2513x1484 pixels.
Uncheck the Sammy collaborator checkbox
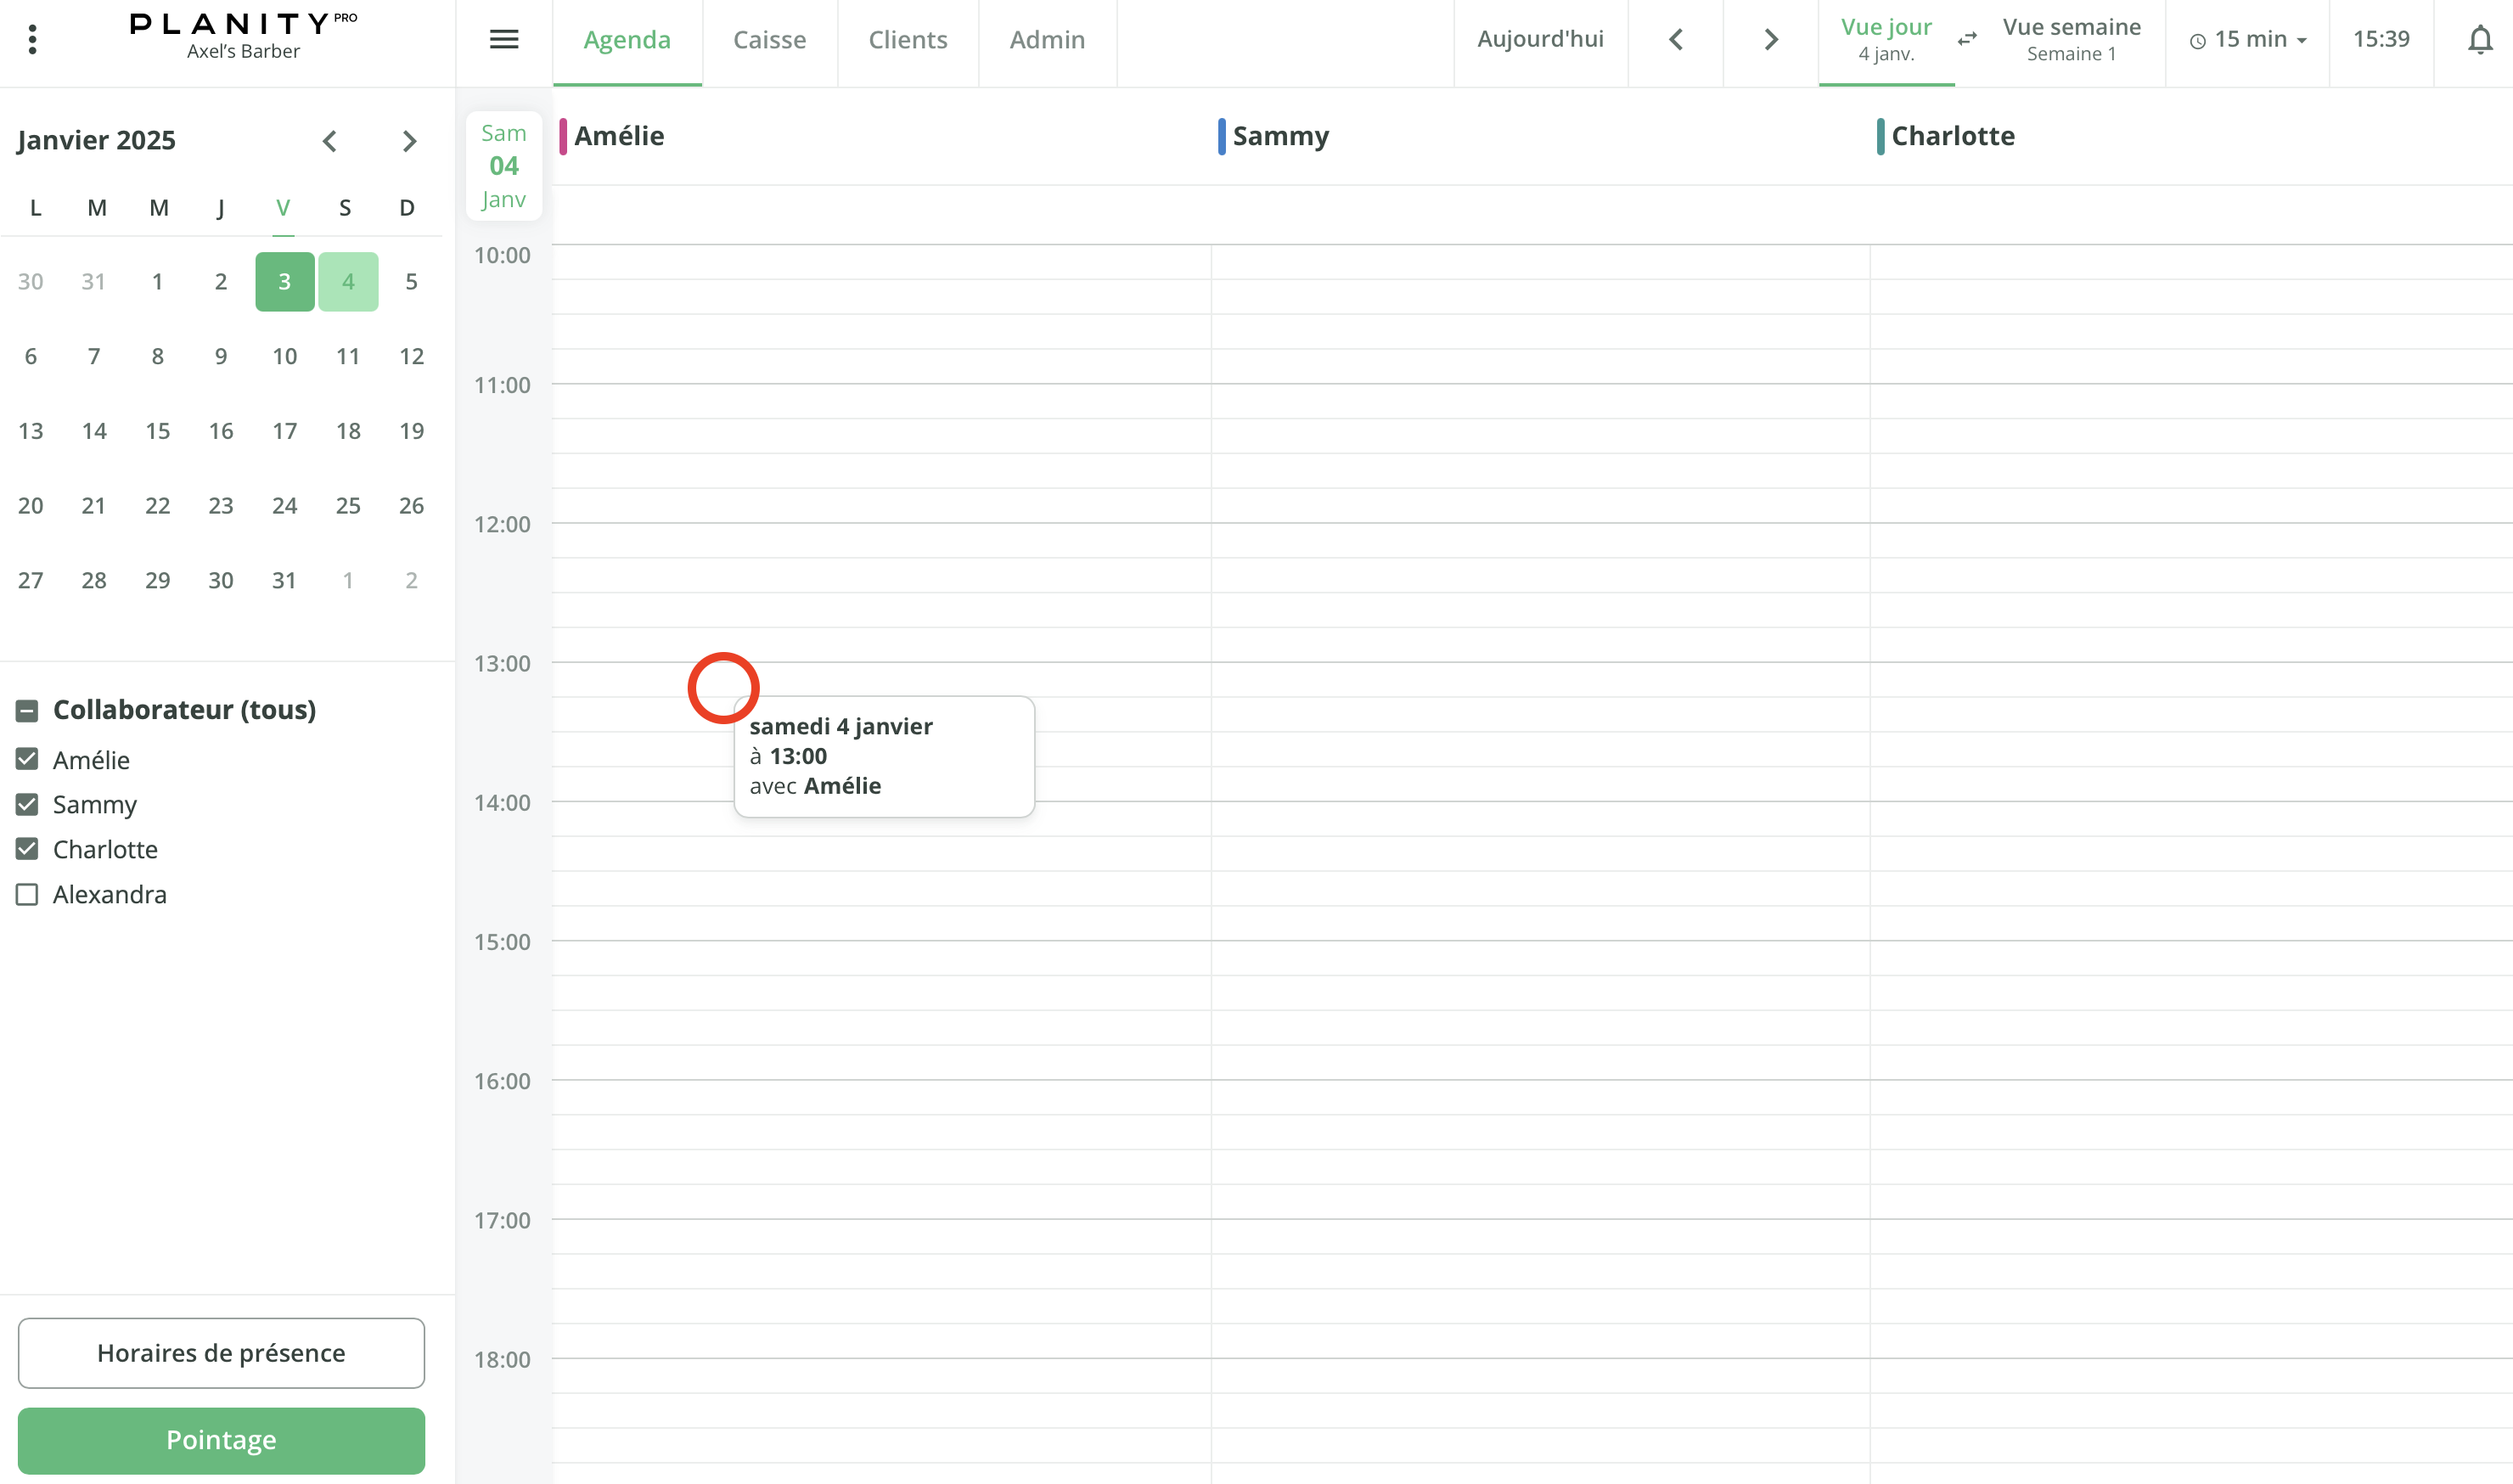25,804
